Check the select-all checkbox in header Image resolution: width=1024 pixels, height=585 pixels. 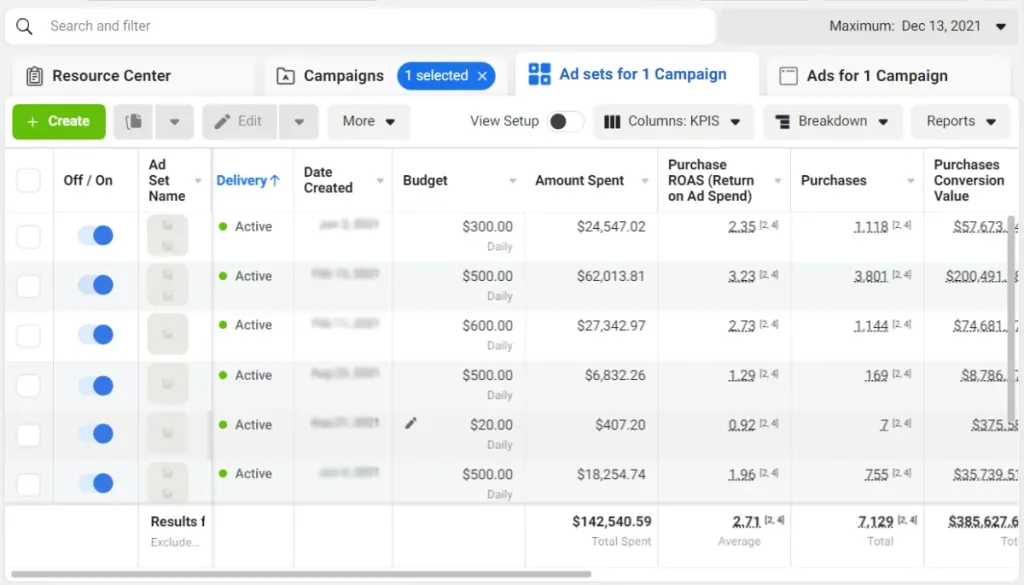[x=28, y=181]
